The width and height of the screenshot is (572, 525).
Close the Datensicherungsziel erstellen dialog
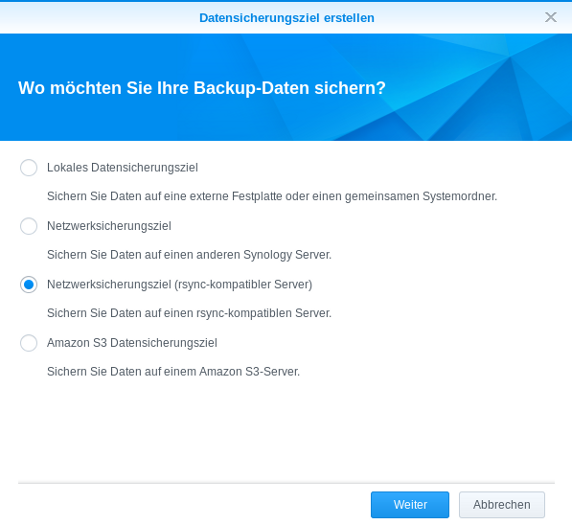coord(551,17)
